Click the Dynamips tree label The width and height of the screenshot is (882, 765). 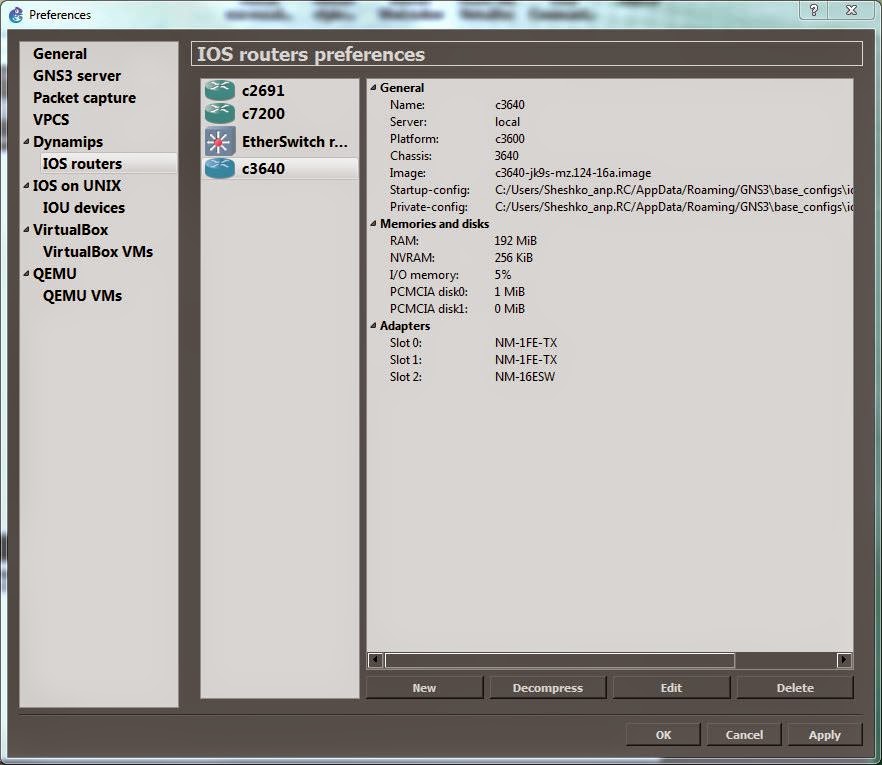[x=68, y=142]
